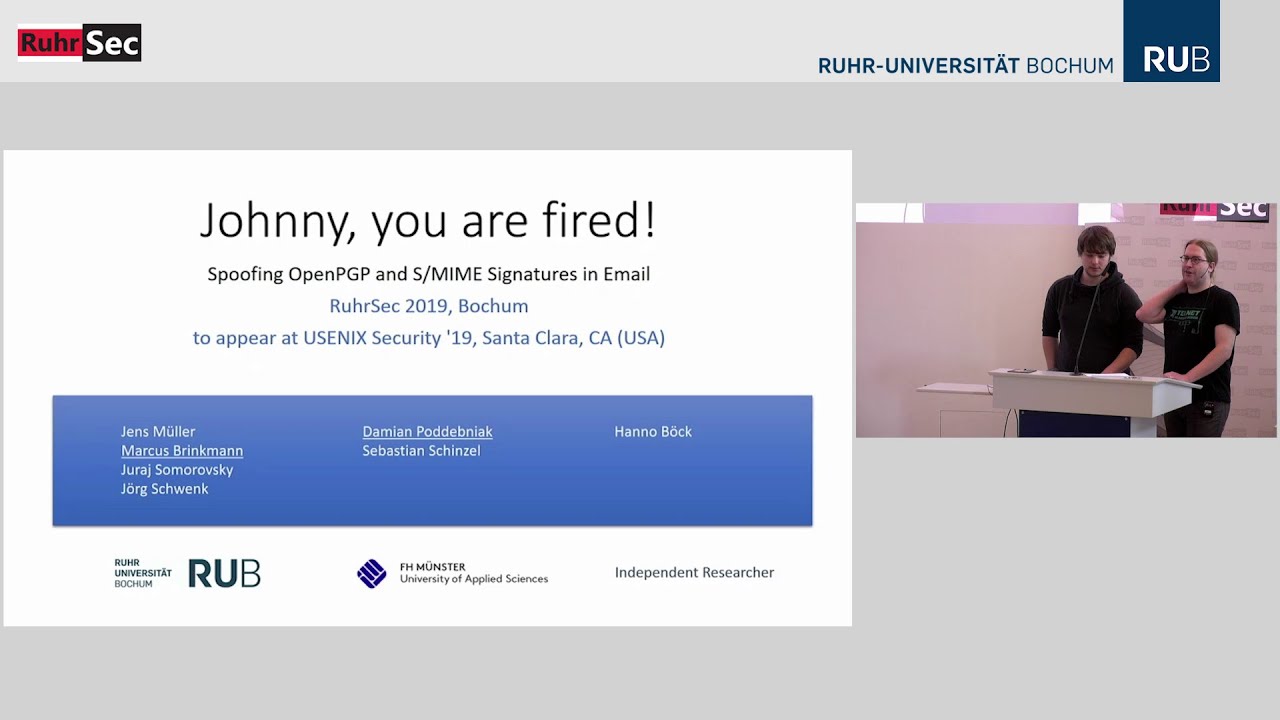Viewport: 1280px width, 720px height.
Task: Click underlined name Marcus Brinkmann
Action: 182,451
